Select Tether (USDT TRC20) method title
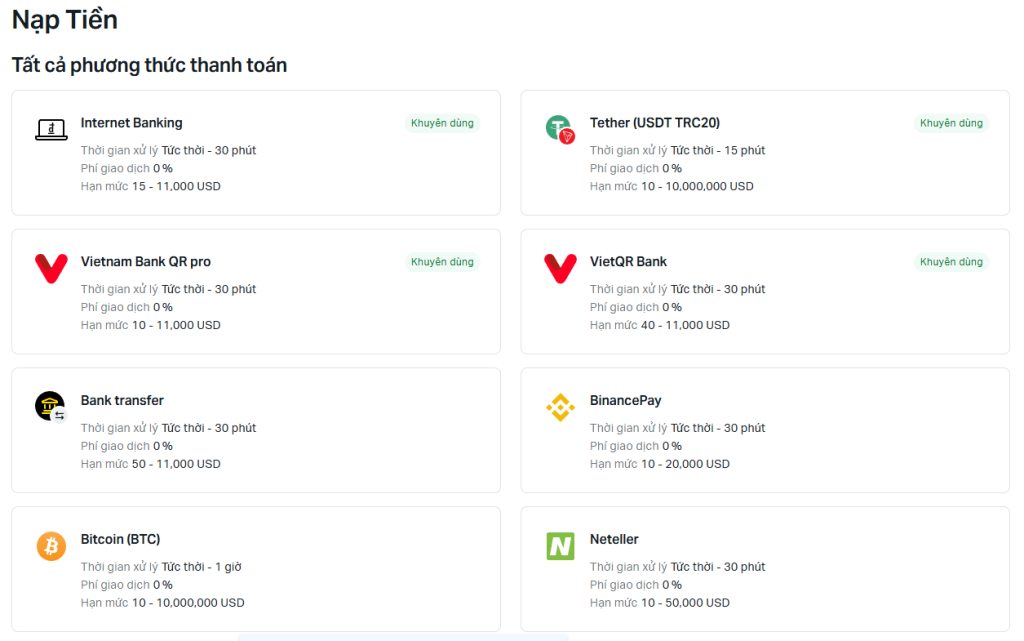Image resolution: width=1024 pixels, height=641 pixels. click(654, 123)
